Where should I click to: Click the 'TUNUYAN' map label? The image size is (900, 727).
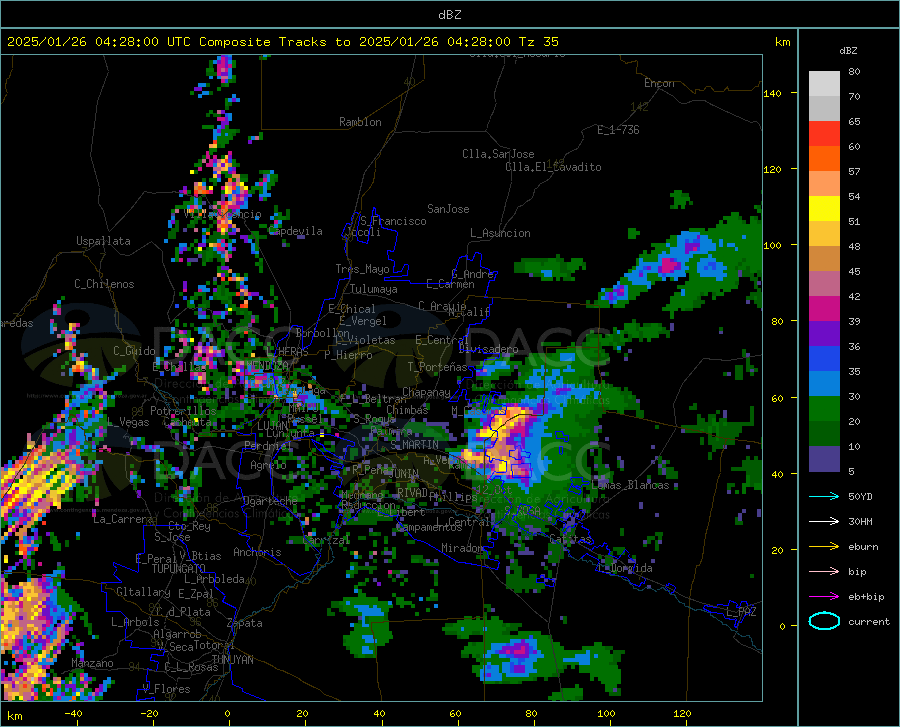click(232, 659)
